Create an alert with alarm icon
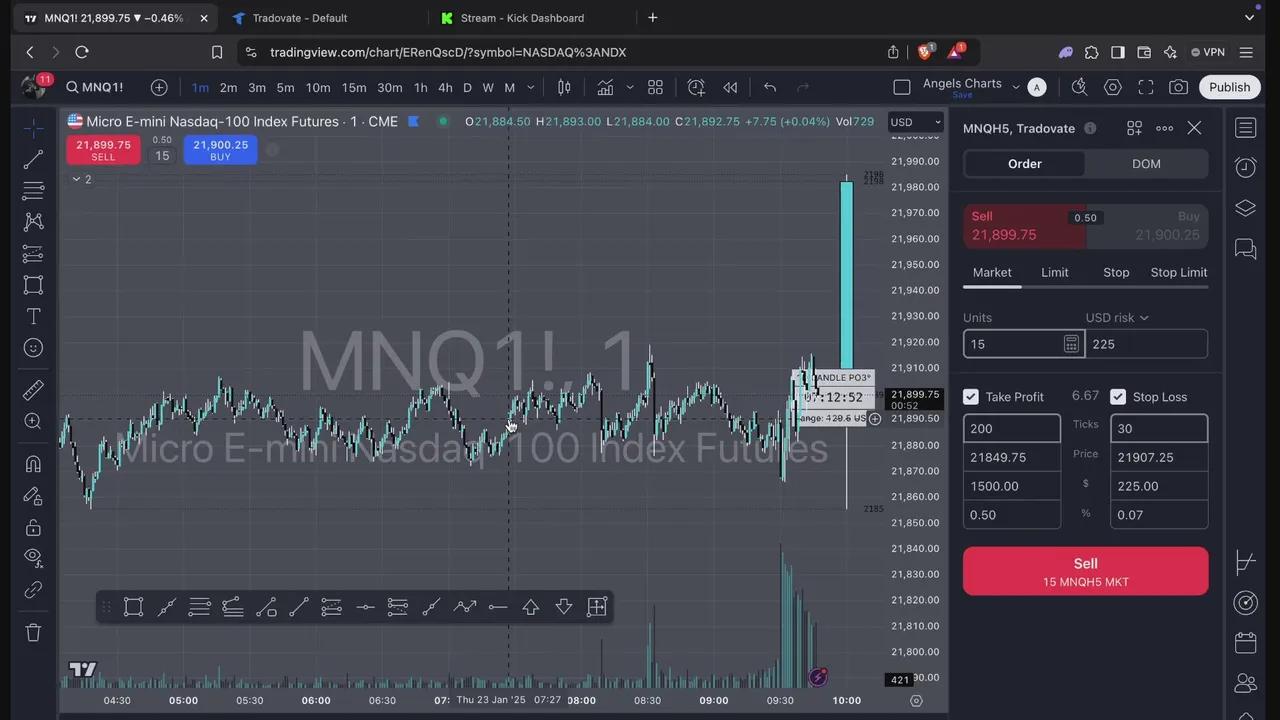This screenshot has height=720, width=1280. click(x=696, y=87)
